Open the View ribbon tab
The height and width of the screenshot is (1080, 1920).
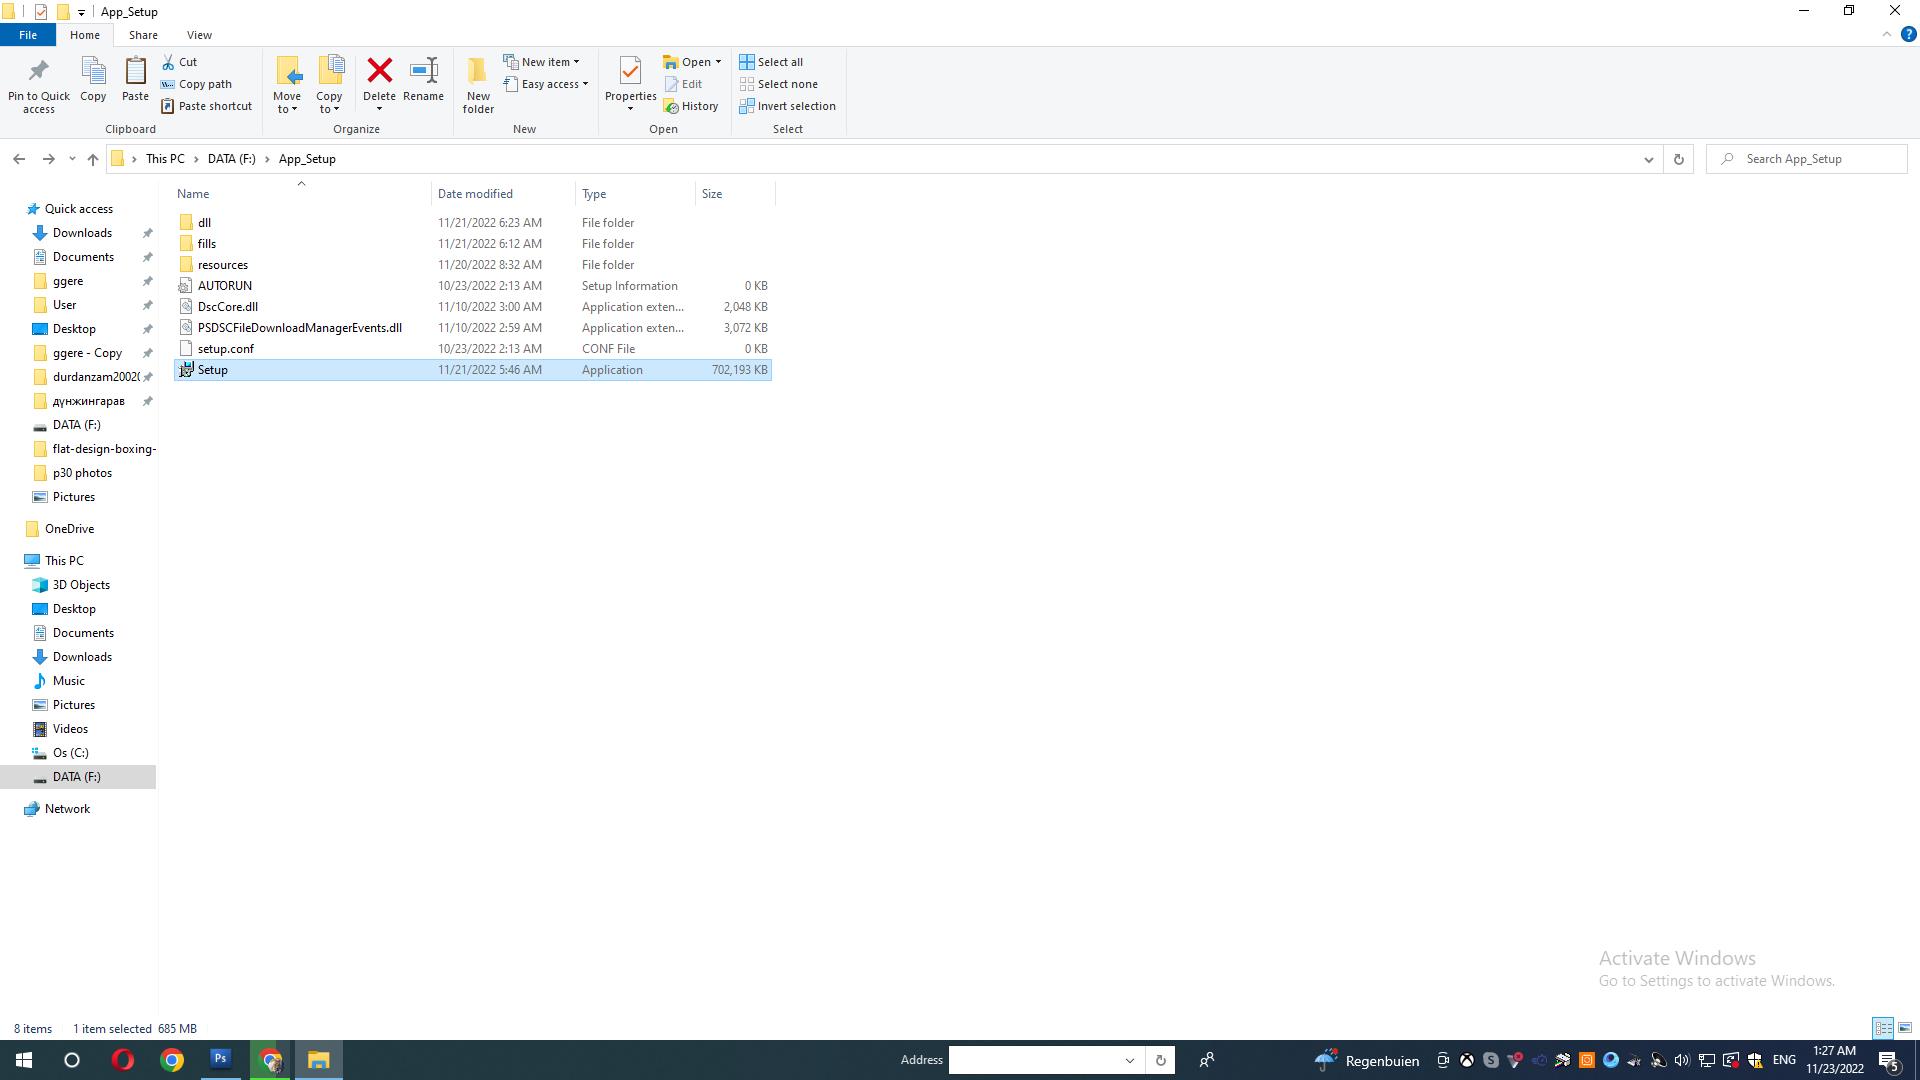click(199, 35)
